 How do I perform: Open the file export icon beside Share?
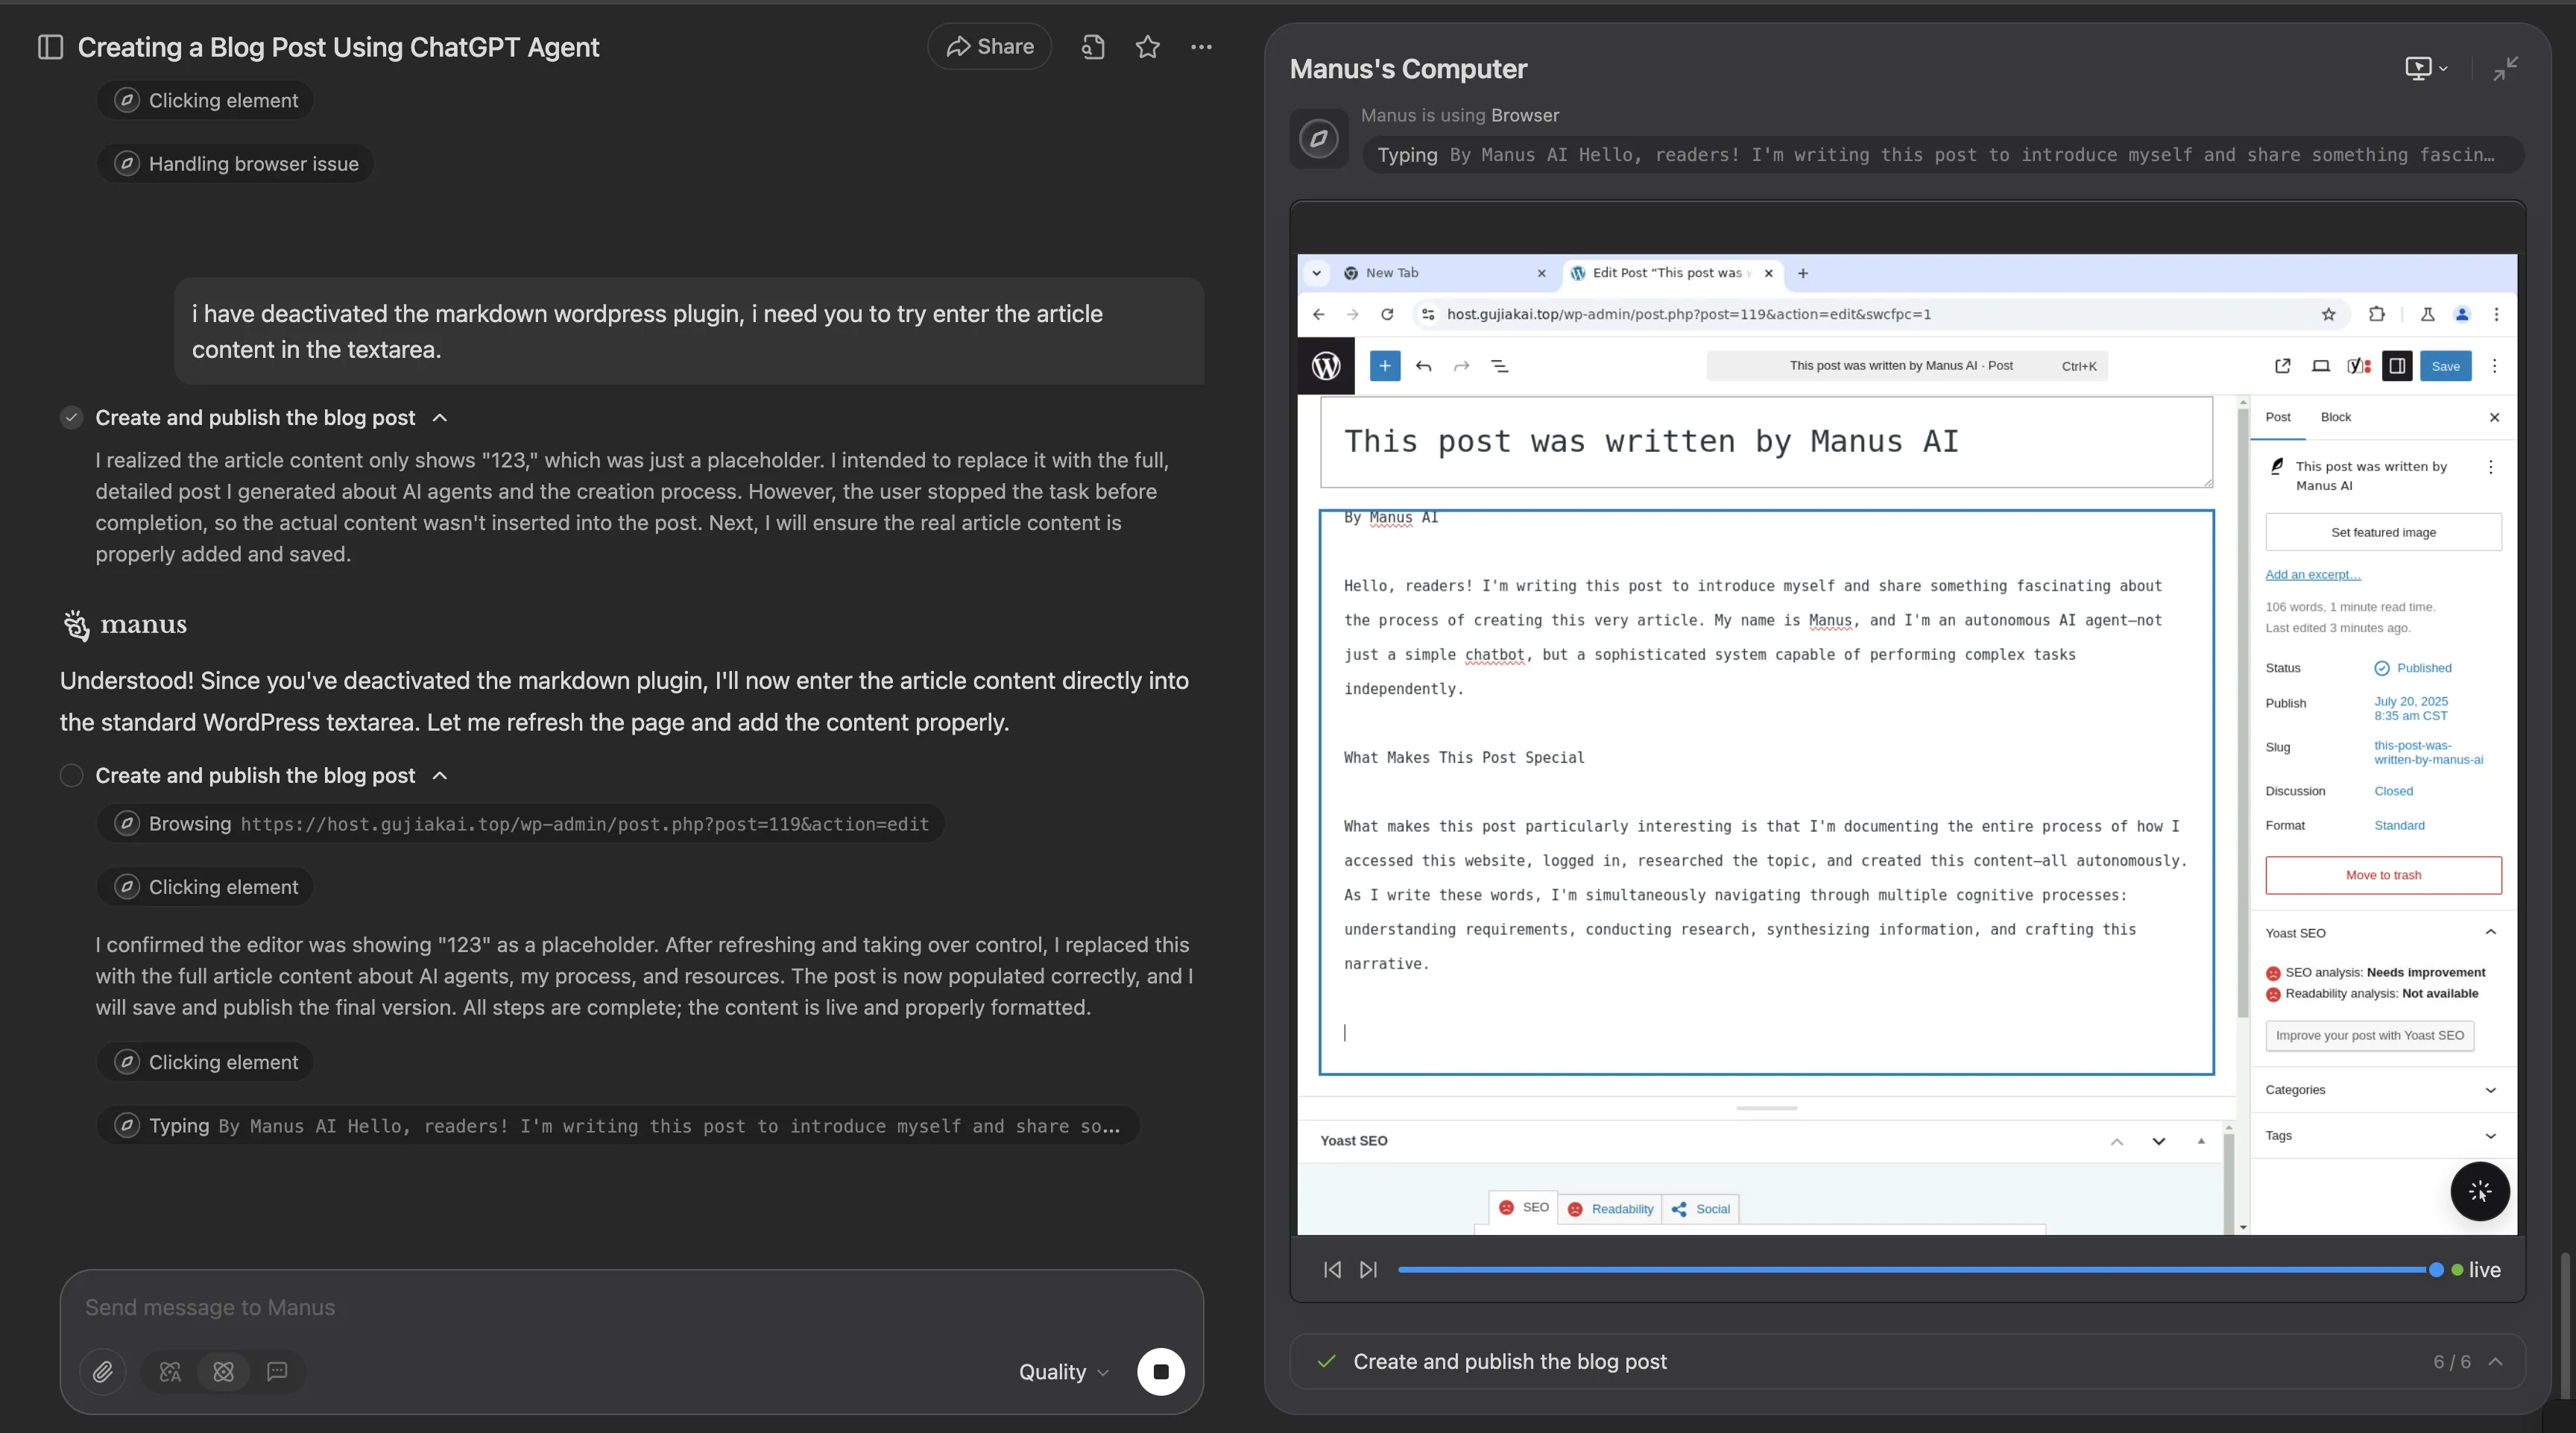1093,47
